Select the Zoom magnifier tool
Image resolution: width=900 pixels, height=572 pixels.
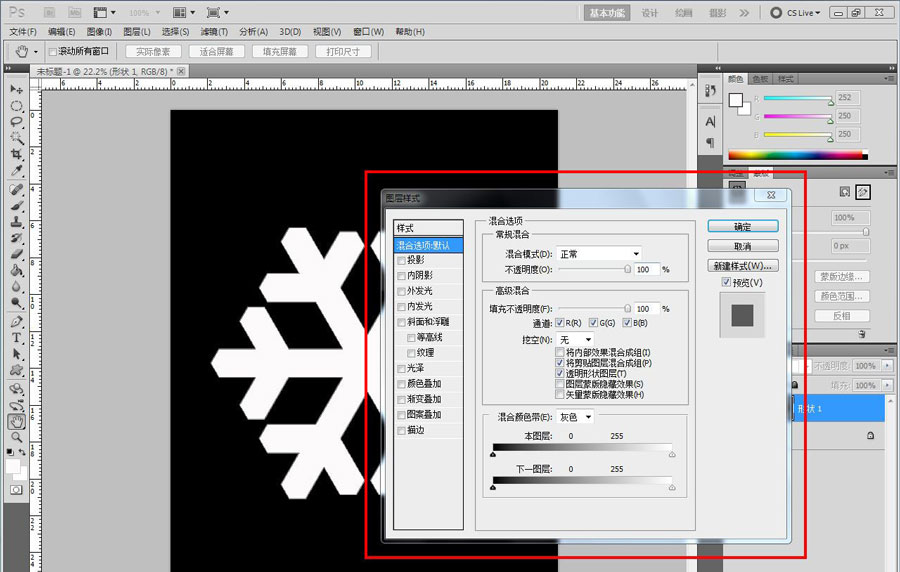[17, 437]
